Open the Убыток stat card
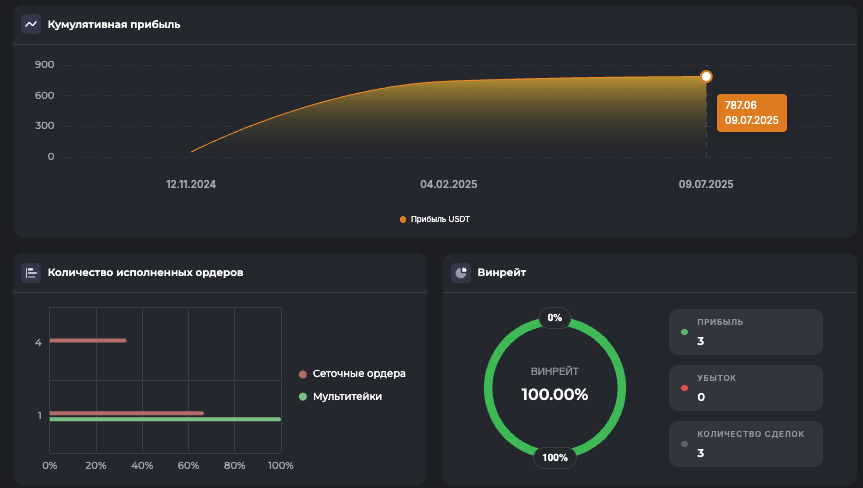The height and width of the screenshot is (488, 863). pos(745,388)
